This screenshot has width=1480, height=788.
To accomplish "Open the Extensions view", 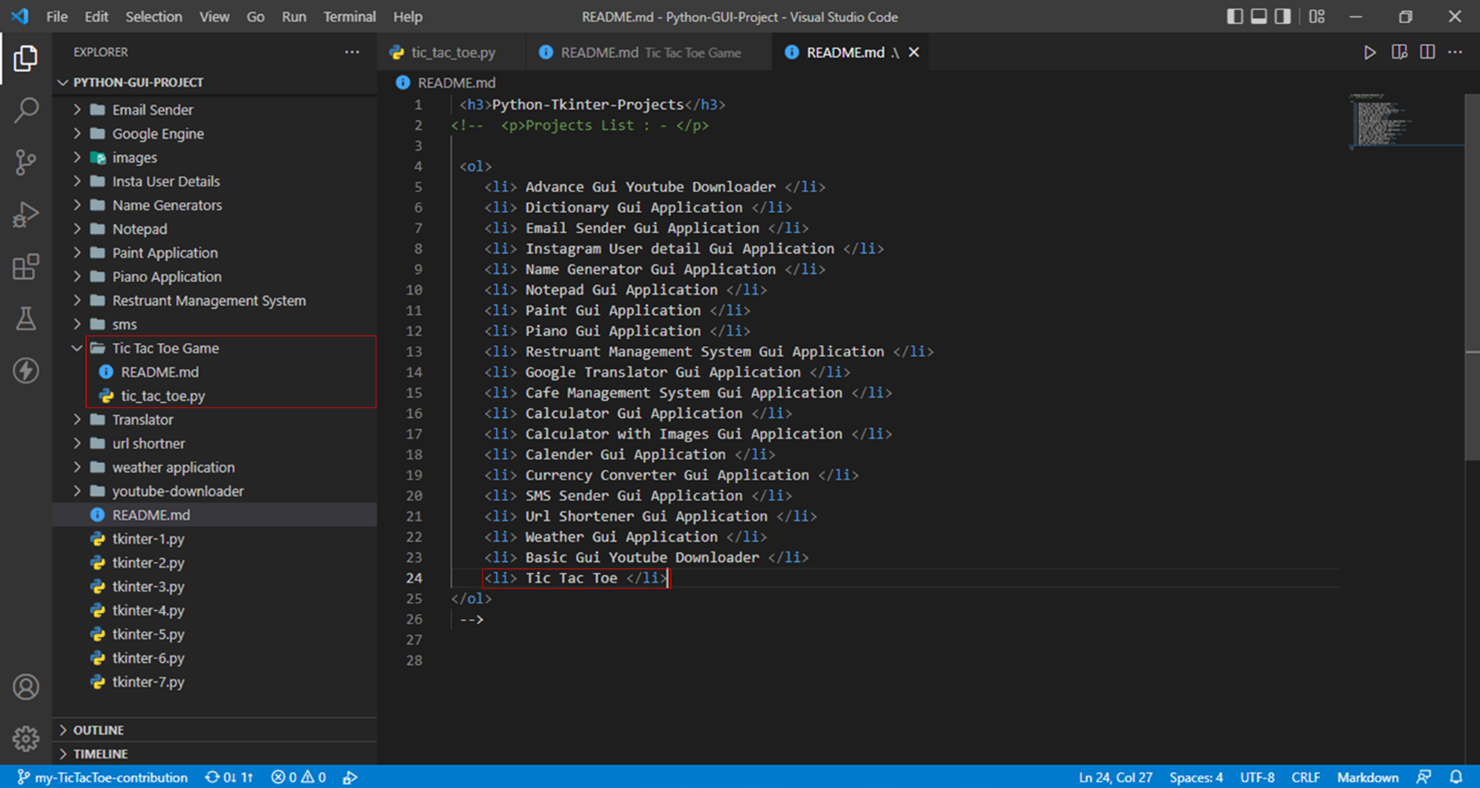I will click(26, 266).
